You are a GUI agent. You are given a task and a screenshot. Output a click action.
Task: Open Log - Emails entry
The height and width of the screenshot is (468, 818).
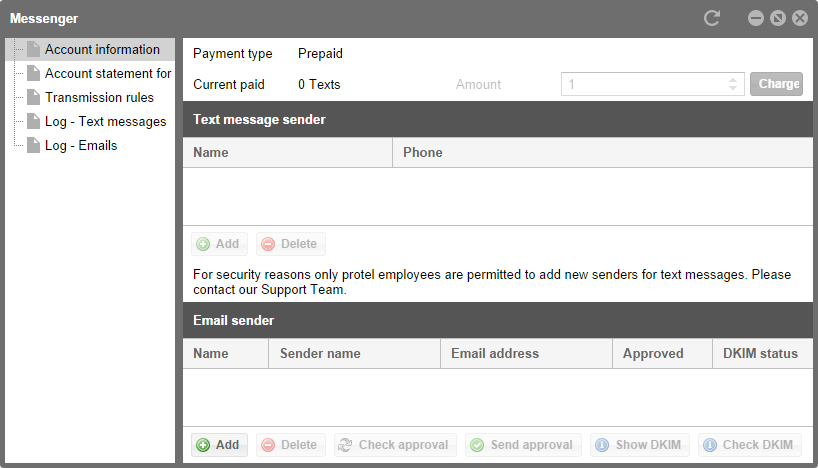pyautogui.click(x=81, y=146)
